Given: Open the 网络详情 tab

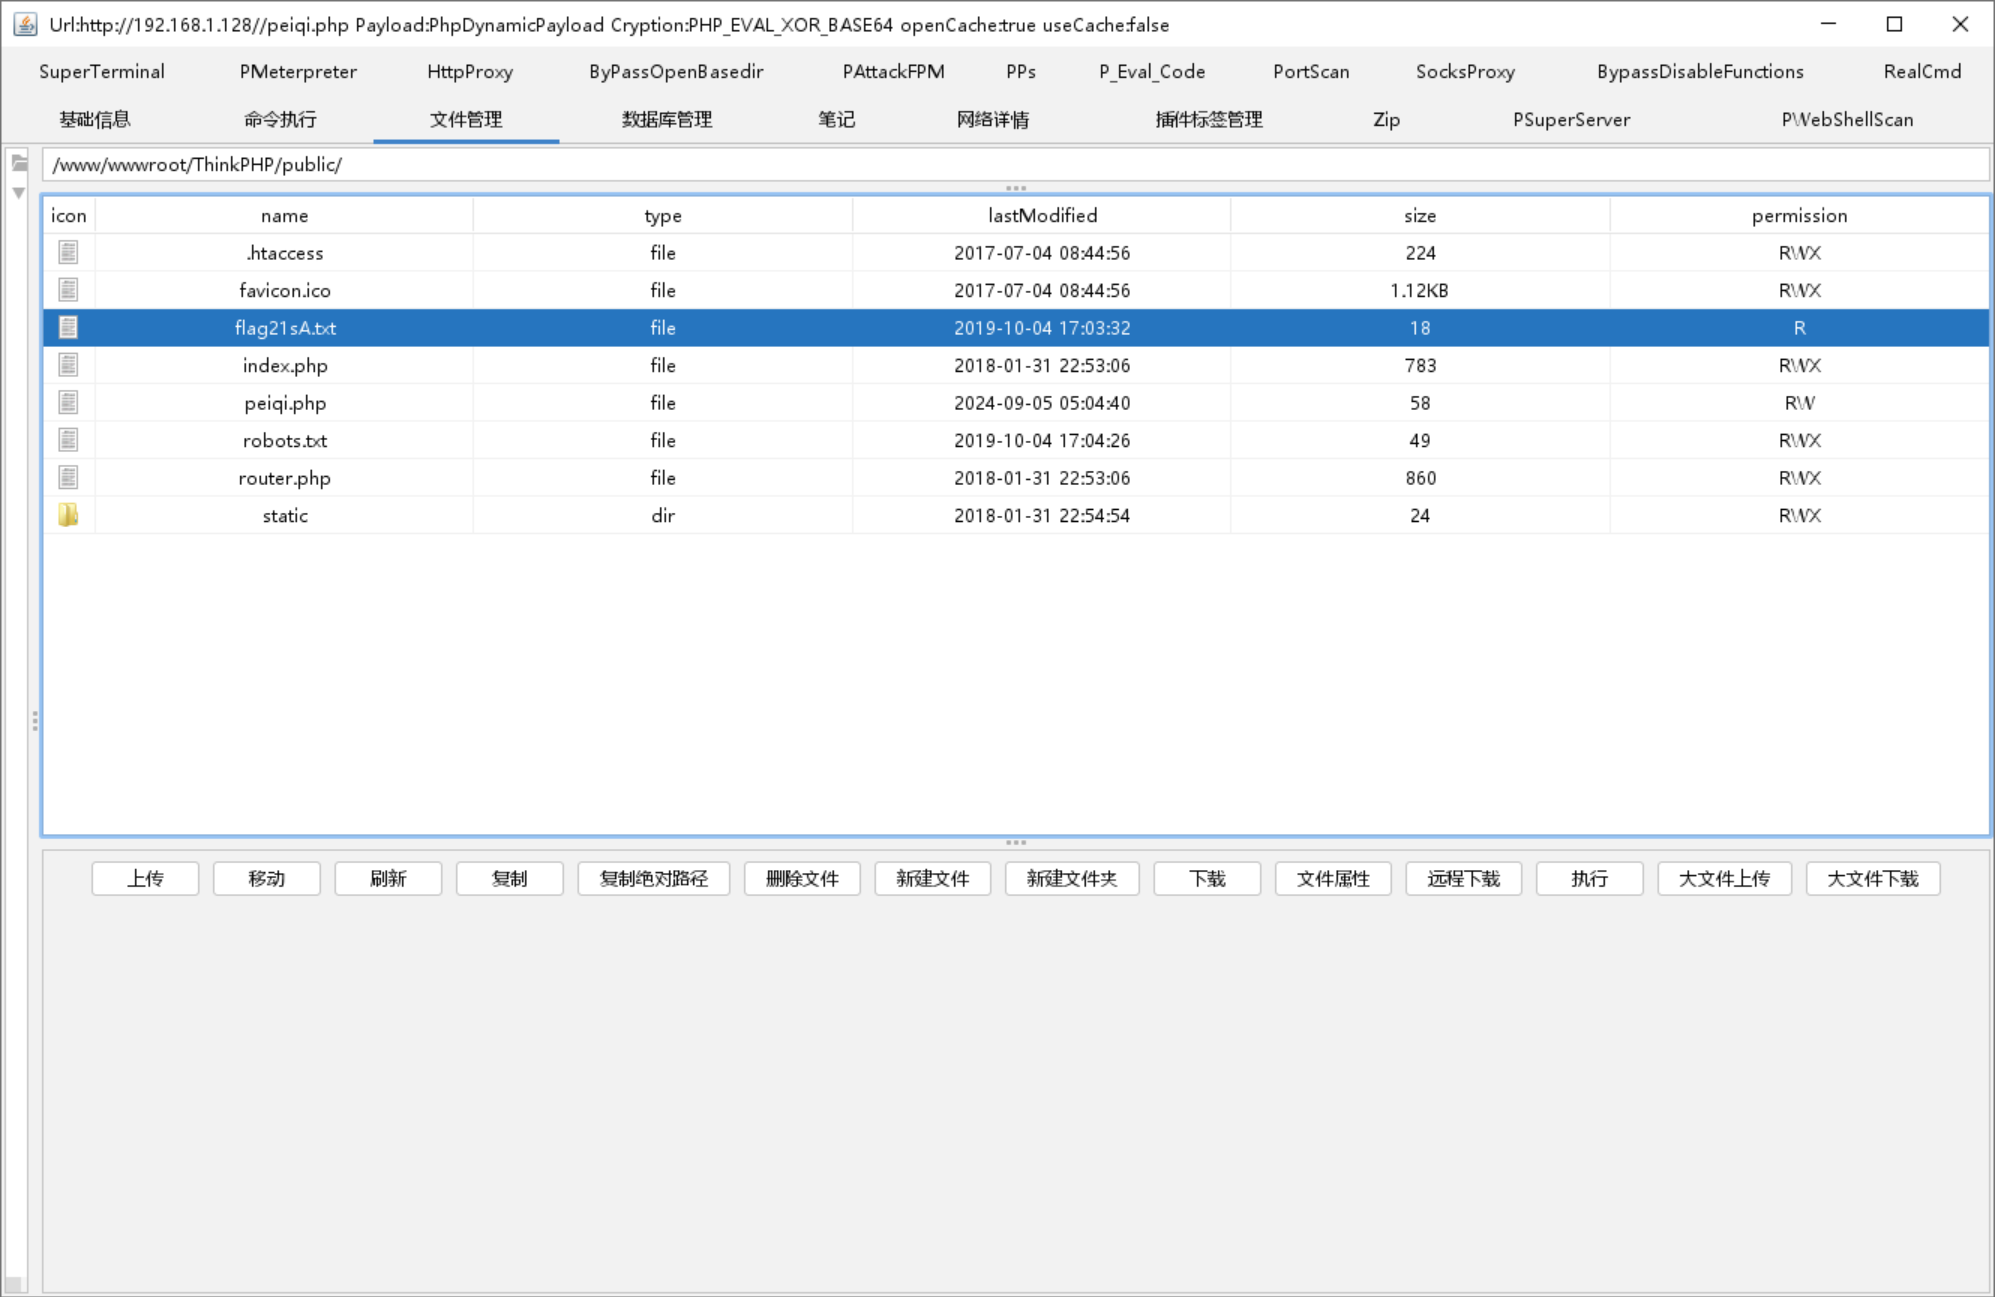Looking at the screenshot, I should [x=993, y=120].
